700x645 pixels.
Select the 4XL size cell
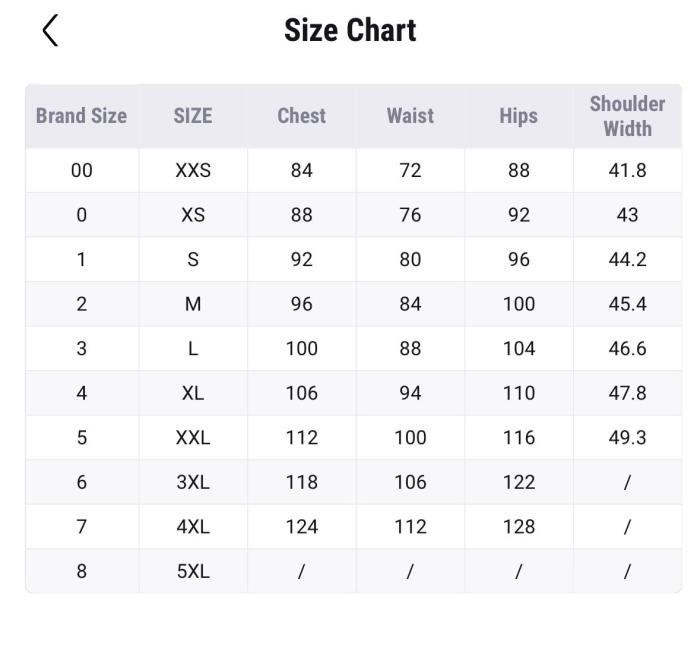[193, 527]
